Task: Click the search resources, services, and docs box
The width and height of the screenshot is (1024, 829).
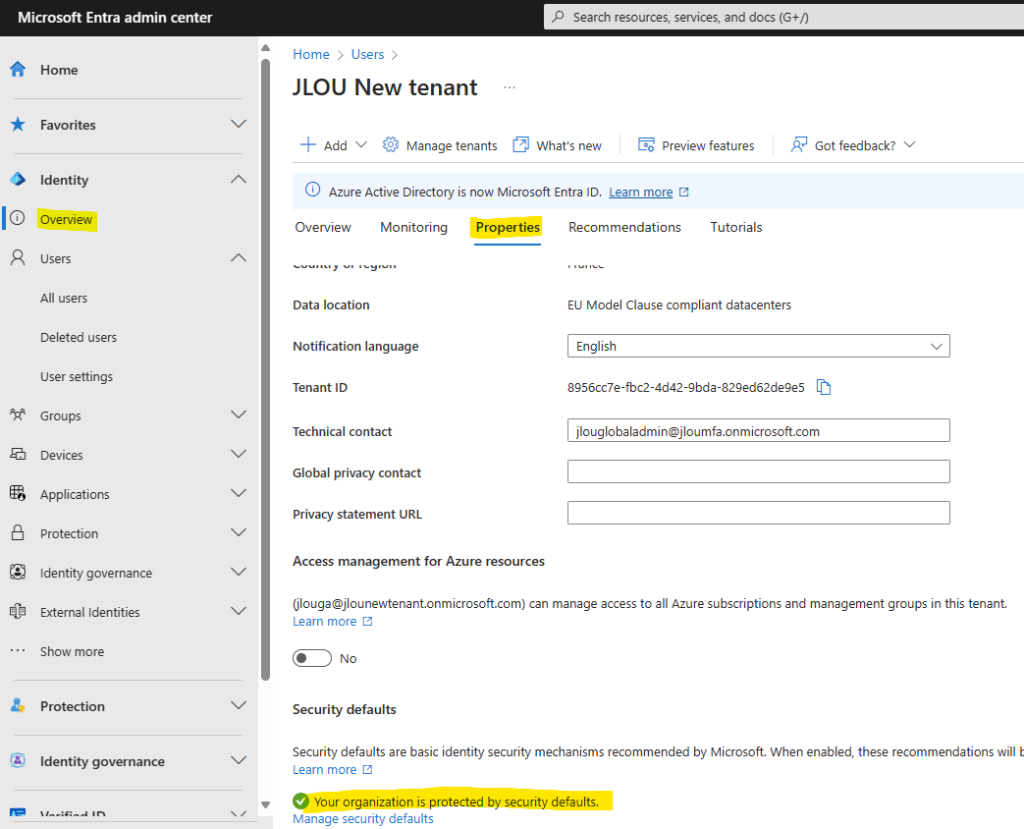Action: point(784,17)
